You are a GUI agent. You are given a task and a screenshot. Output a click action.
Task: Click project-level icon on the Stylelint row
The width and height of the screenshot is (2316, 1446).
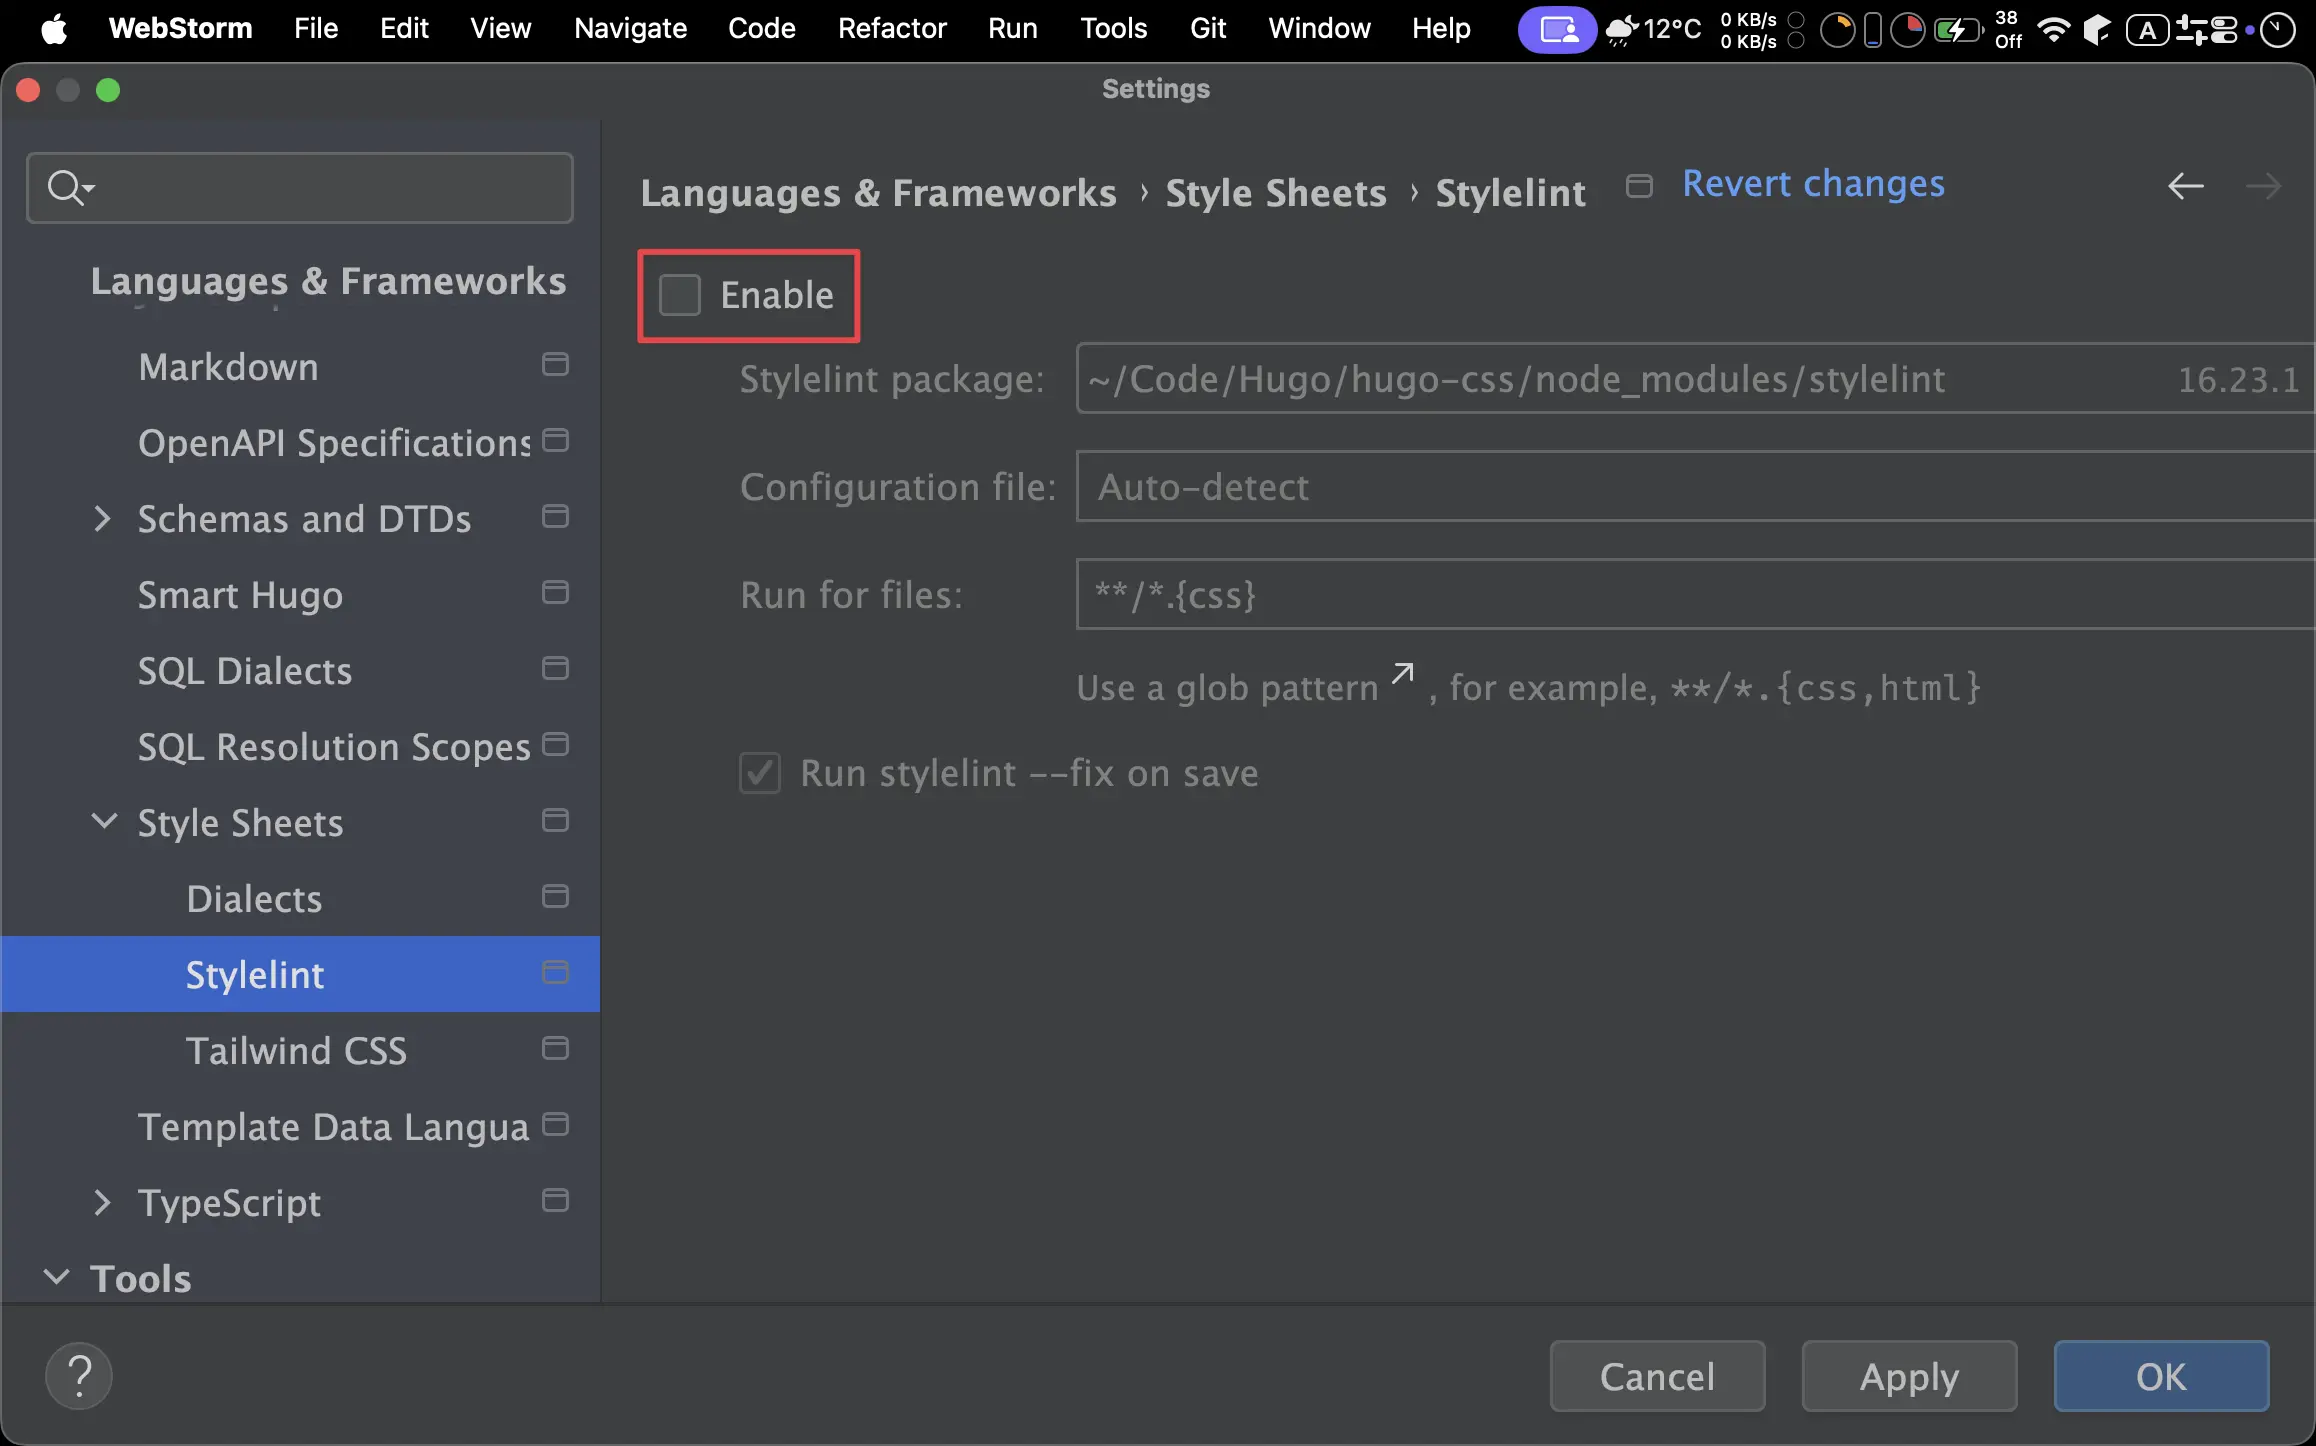coord(555,973)
